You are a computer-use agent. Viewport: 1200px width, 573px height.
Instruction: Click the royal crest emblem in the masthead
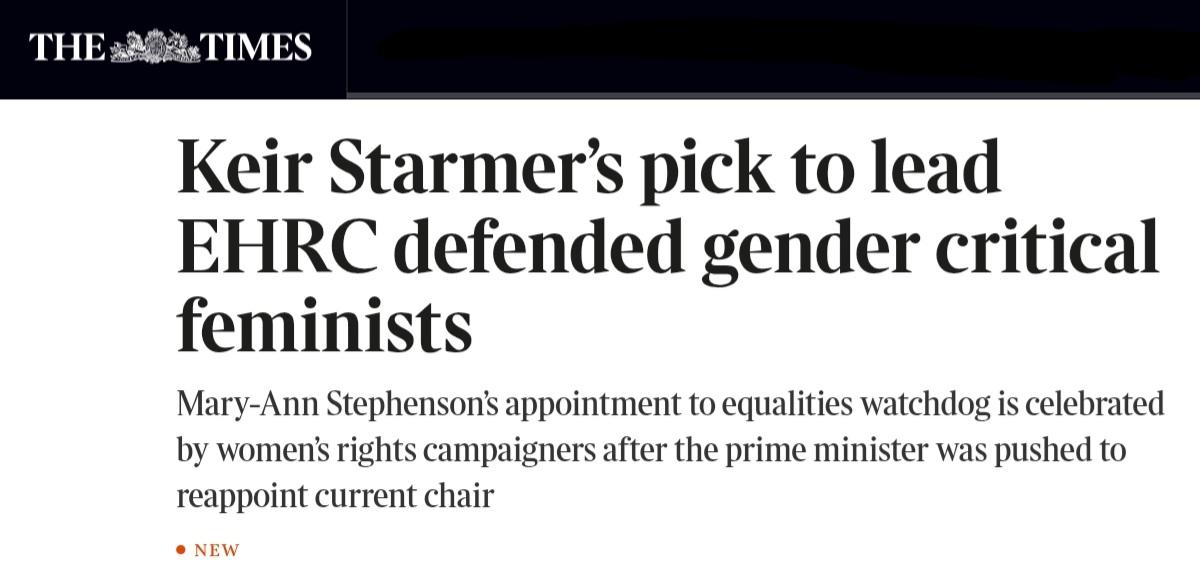coord(154,48)
